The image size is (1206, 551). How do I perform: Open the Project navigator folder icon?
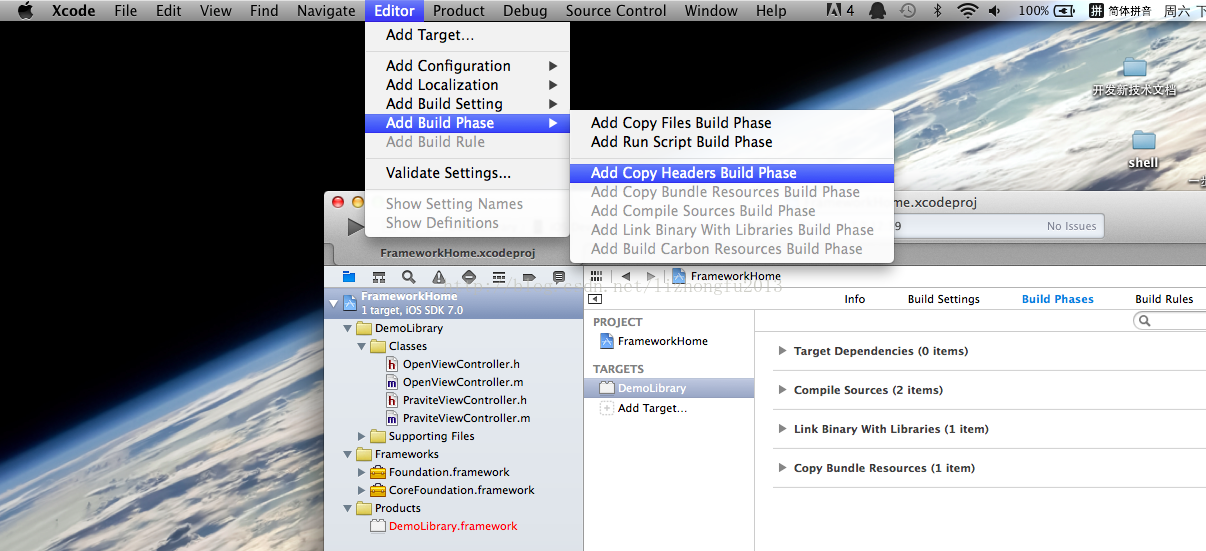point(349,277)
